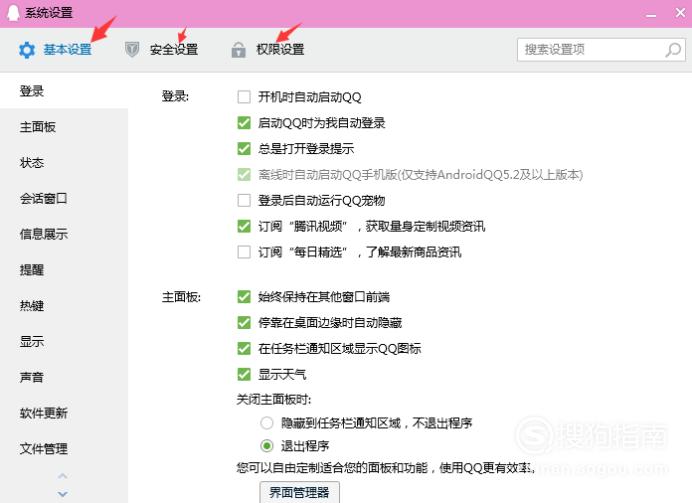The height and width of the screenshot is (503, 692).
Task: Open 信息展示 sidebar section
Action: point(64,234)
